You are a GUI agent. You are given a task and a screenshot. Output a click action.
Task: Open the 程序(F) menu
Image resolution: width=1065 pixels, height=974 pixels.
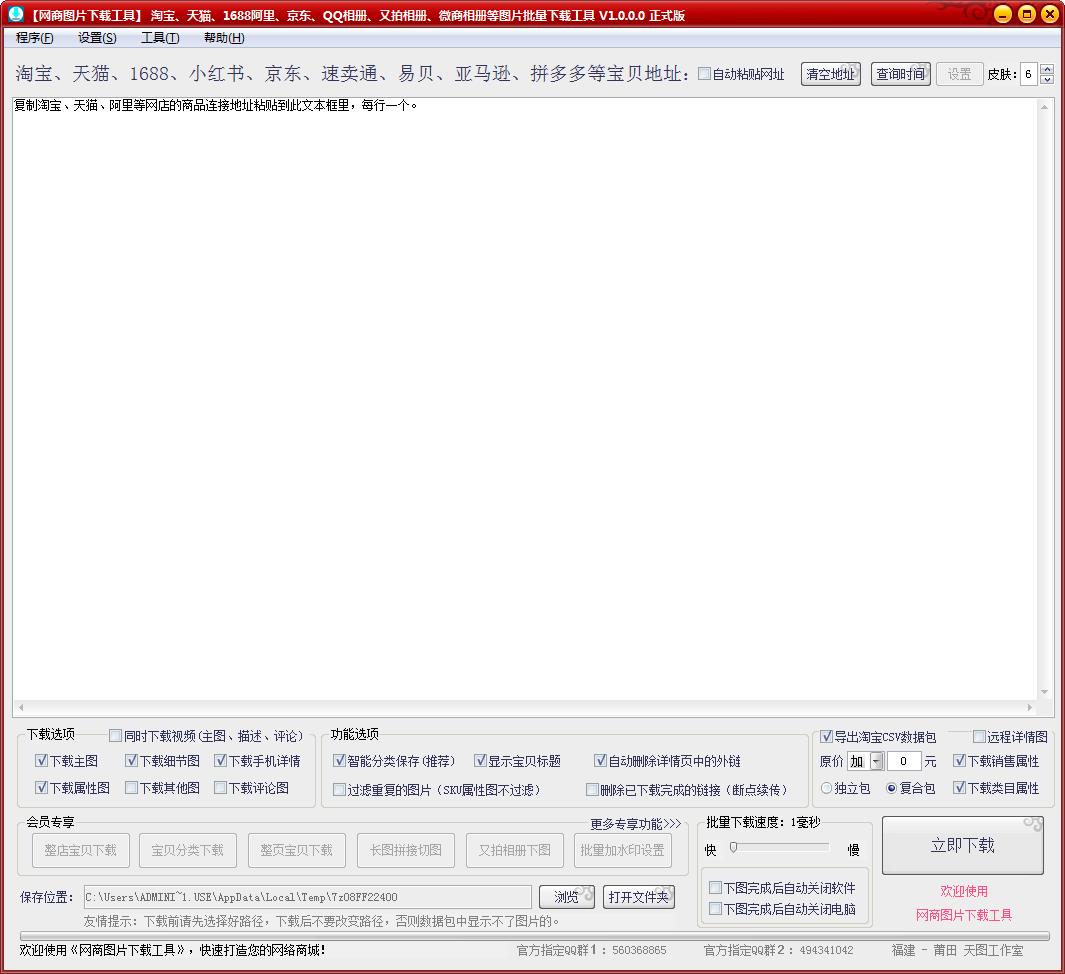[34, 38]
